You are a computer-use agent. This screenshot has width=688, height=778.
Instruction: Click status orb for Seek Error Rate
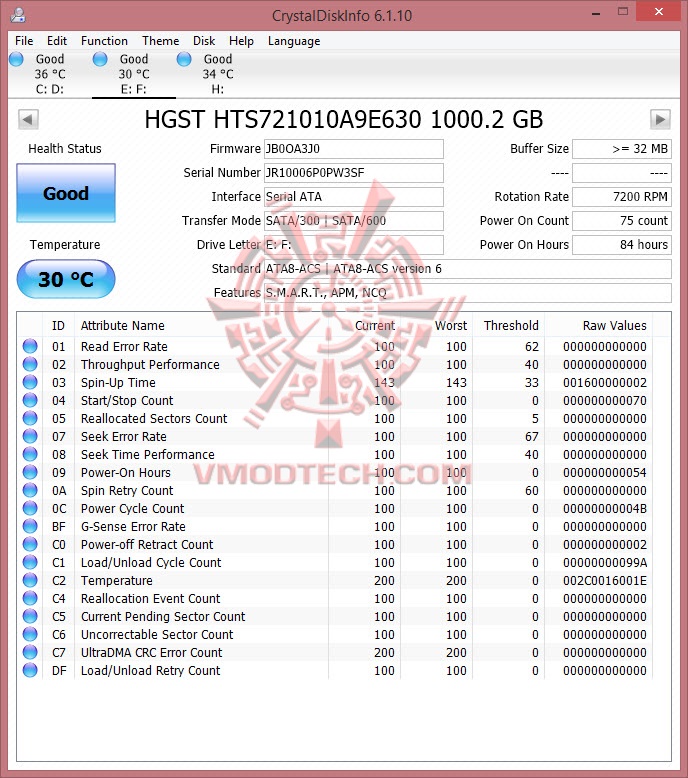[30, 436]
